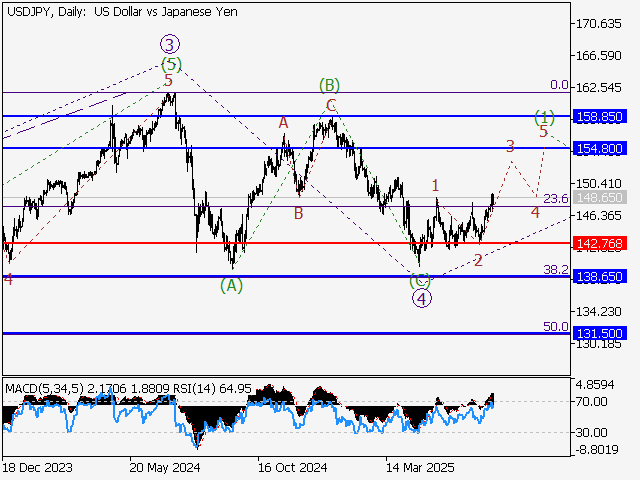Viewport: 640px width, 480px height.
Task: Click the red 142.768 price level tag
Action: [602, 243]
